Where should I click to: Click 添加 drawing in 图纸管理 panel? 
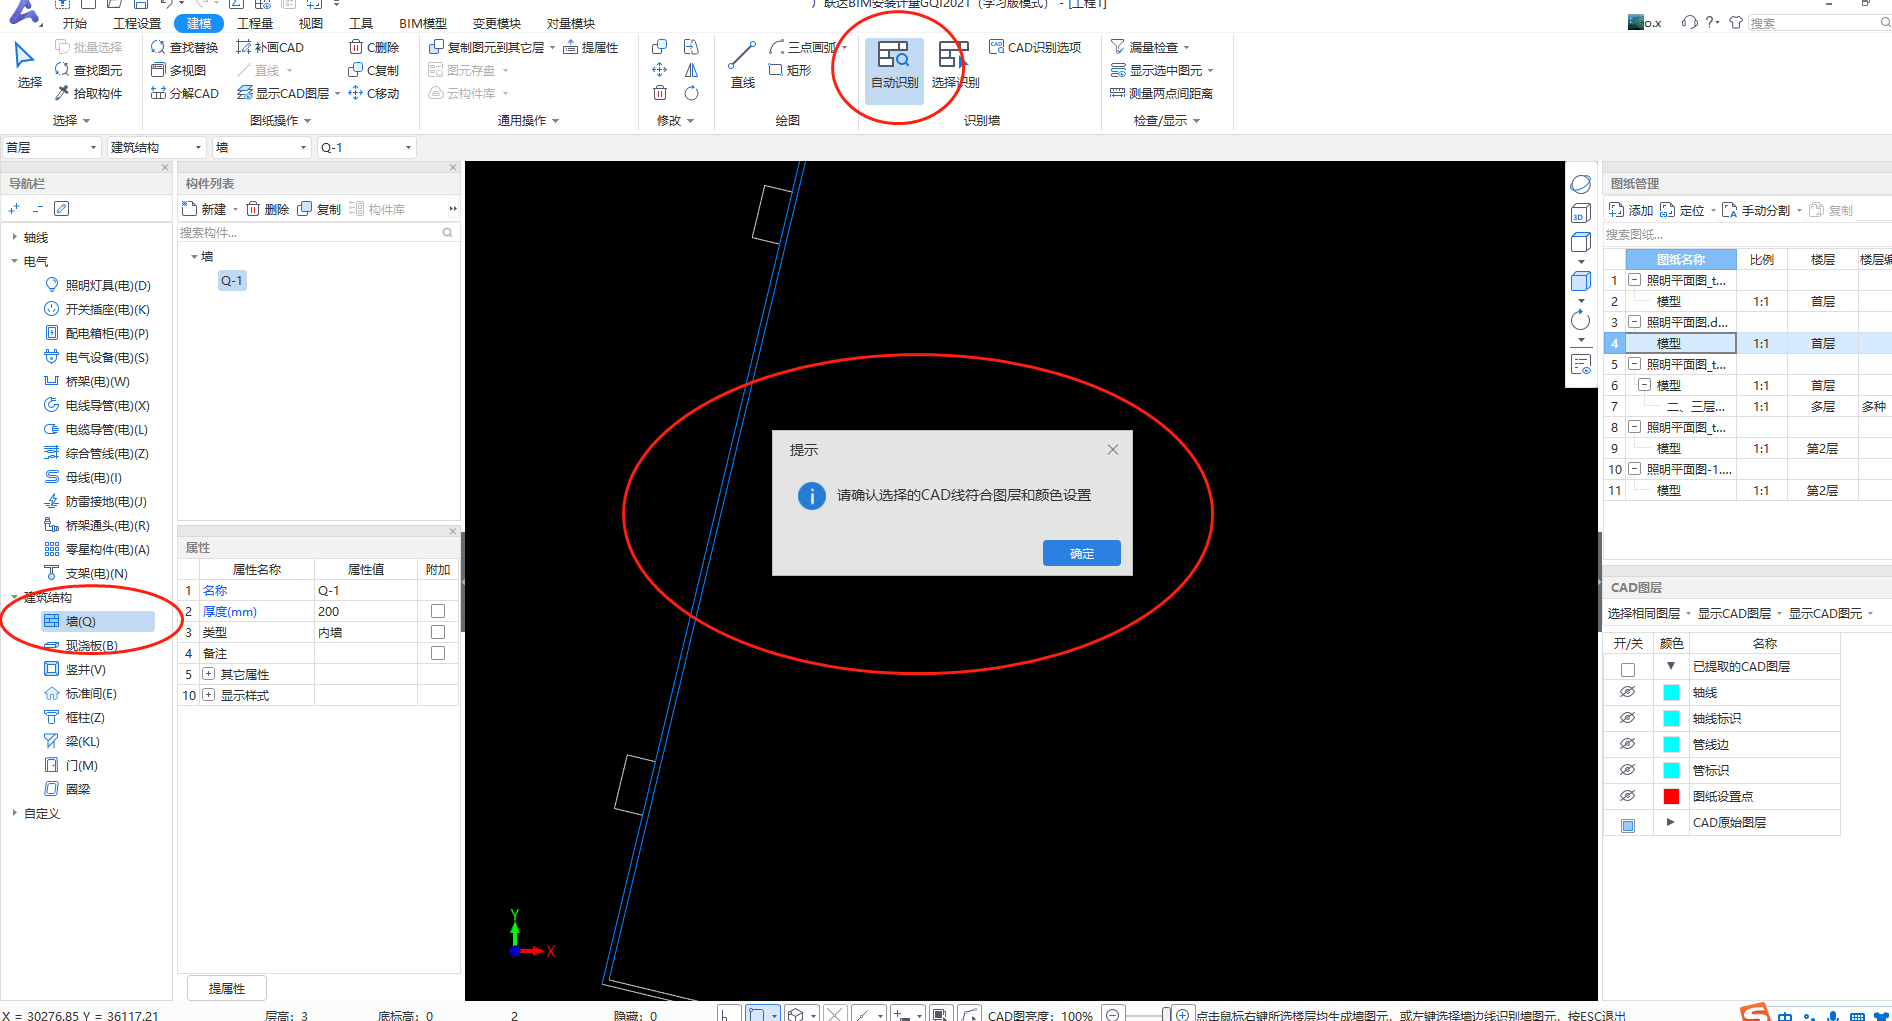click(x=1631, y=210)
